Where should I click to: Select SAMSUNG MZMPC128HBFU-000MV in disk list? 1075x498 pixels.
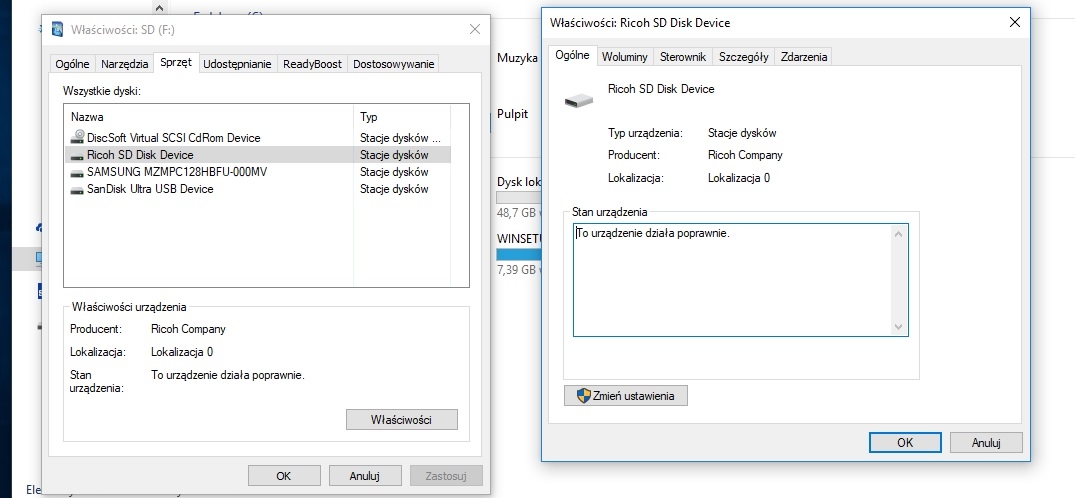click(x=257, y=171)
